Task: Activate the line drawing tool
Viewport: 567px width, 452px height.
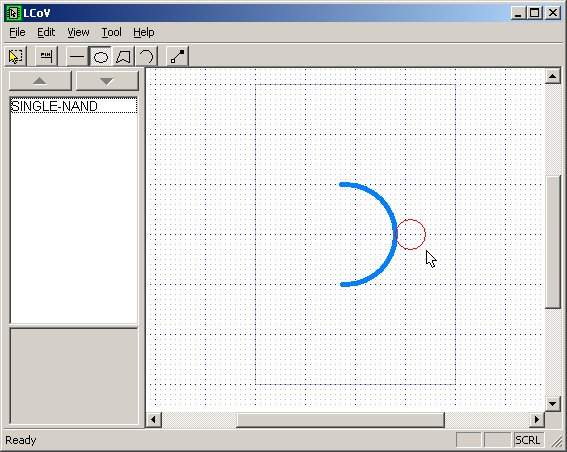Action: click(77, 56)
